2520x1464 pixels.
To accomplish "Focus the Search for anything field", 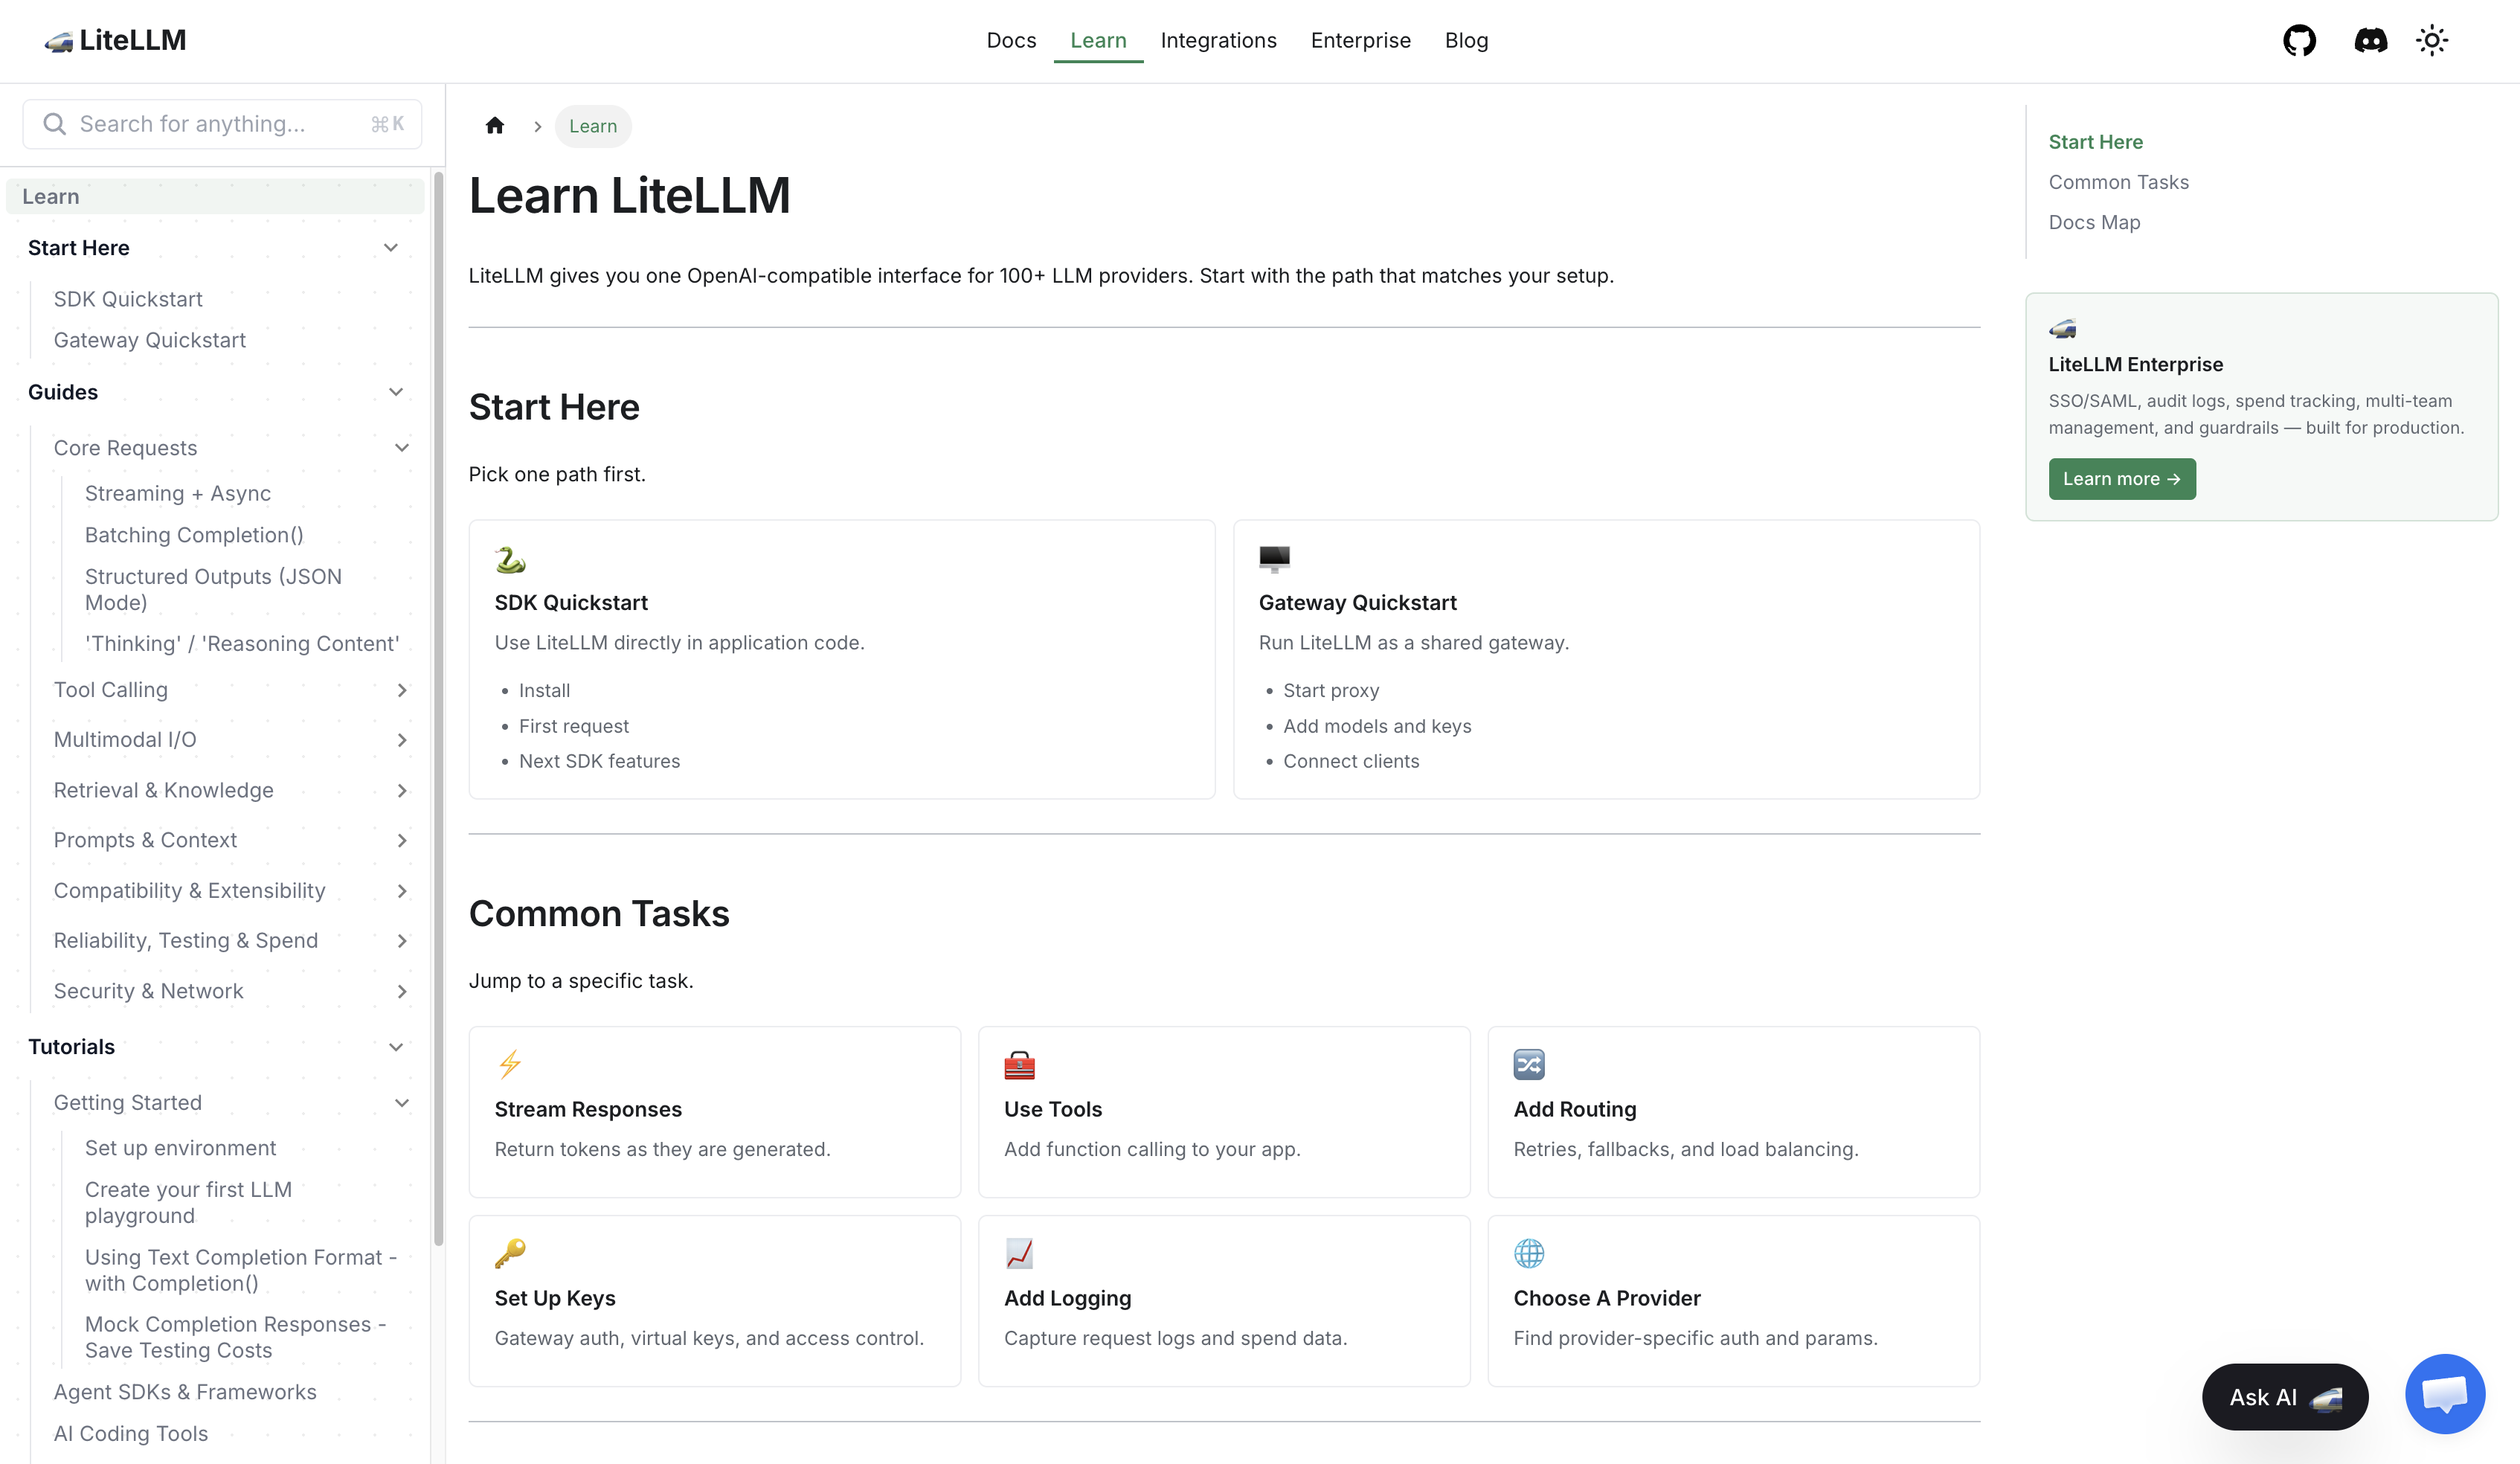I will [222, 124].
